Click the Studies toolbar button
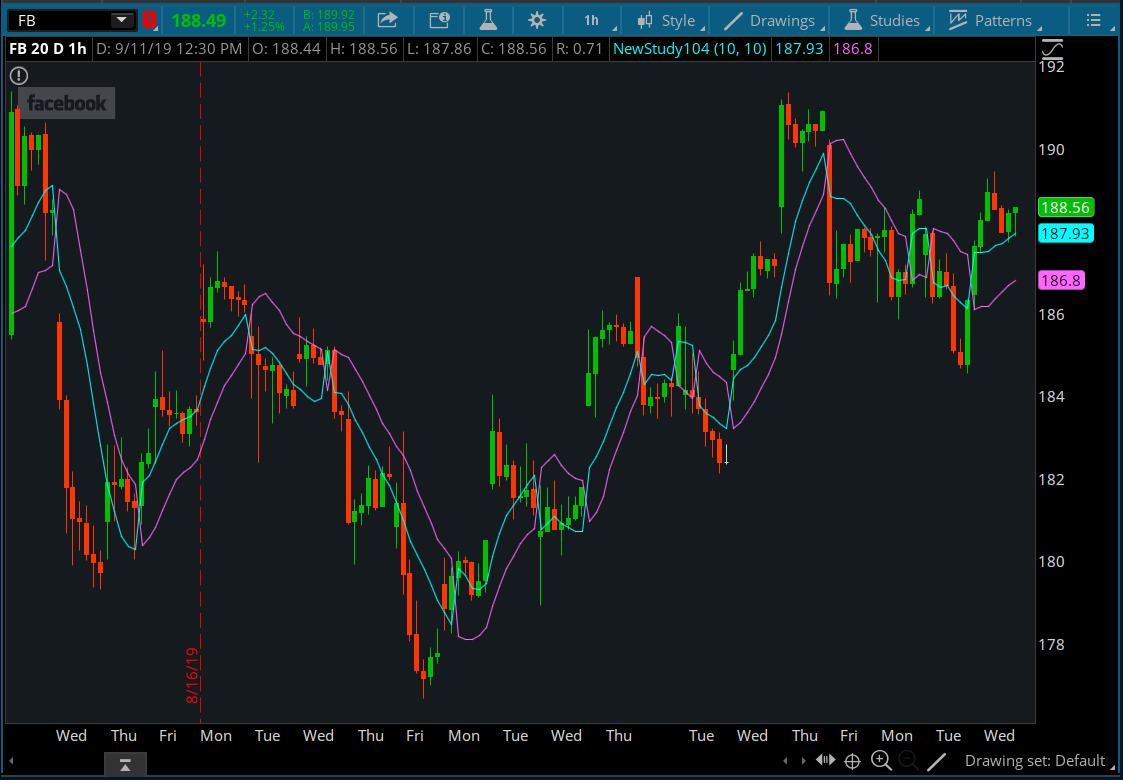 (x=881, y=20)
